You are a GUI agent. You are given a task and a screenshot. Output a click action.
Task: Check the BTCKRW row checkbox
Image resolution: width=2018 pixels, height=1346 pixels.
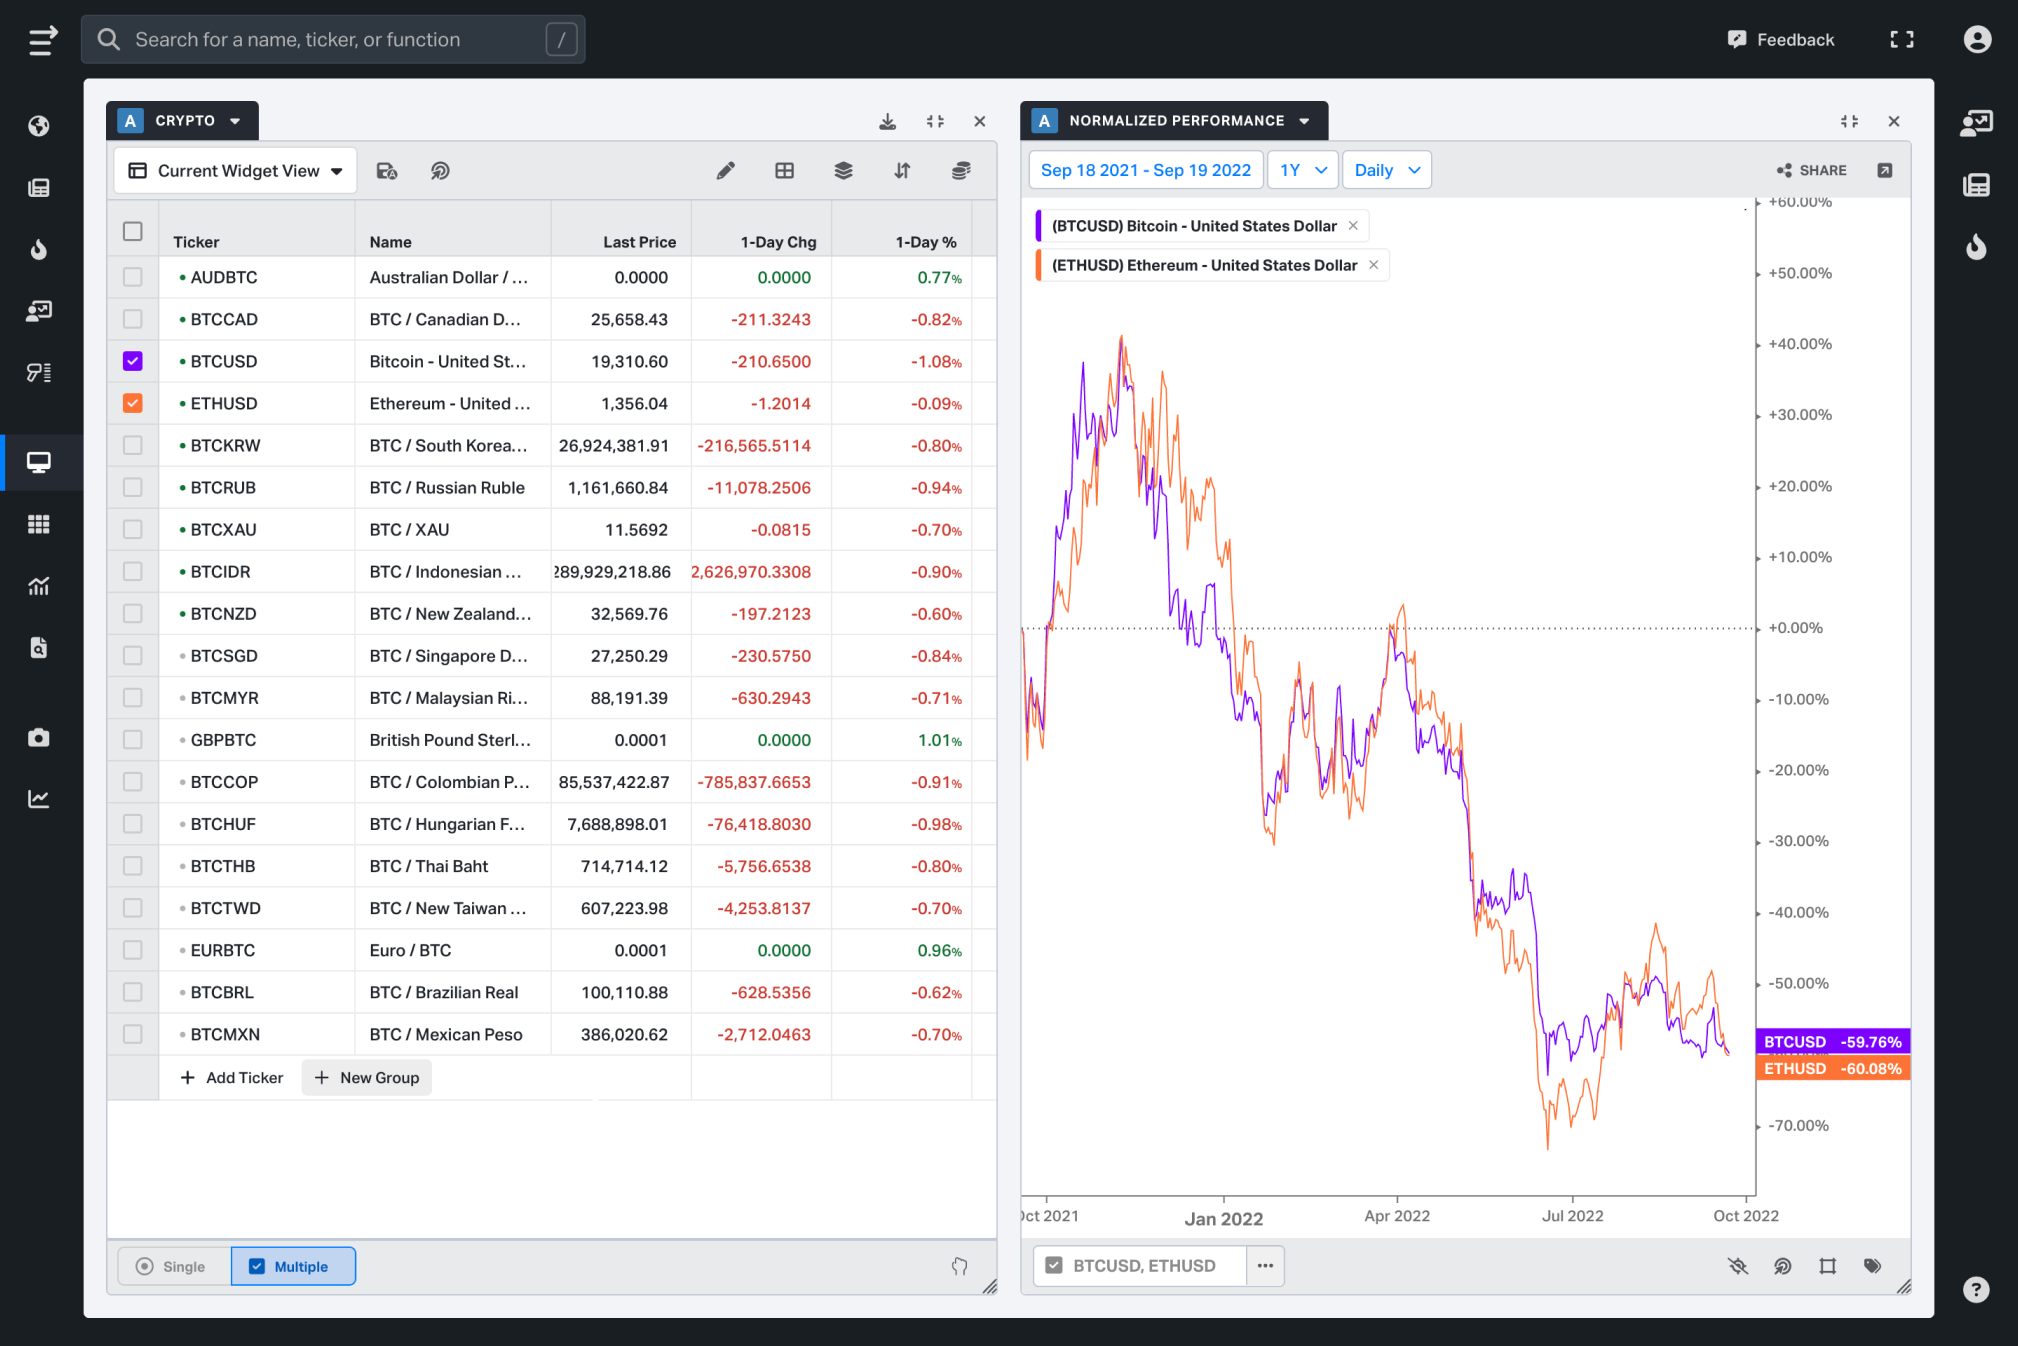pos(133,445)
